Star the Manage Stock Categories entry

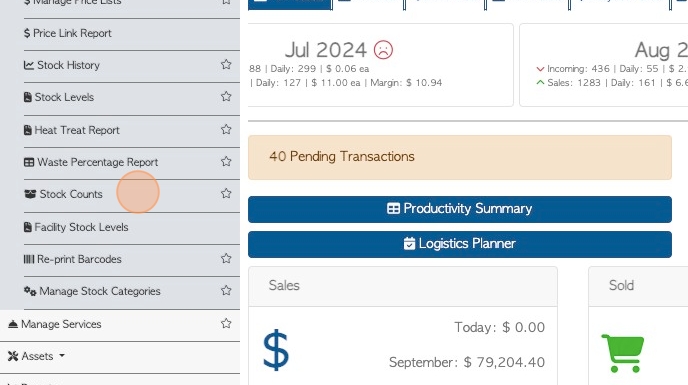point(226,291)
